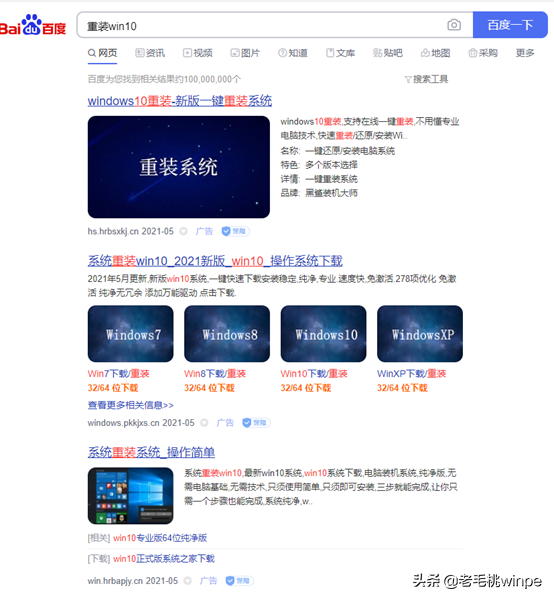Open the 贴吧 tab
554x600 pixels.
point(388,53)
